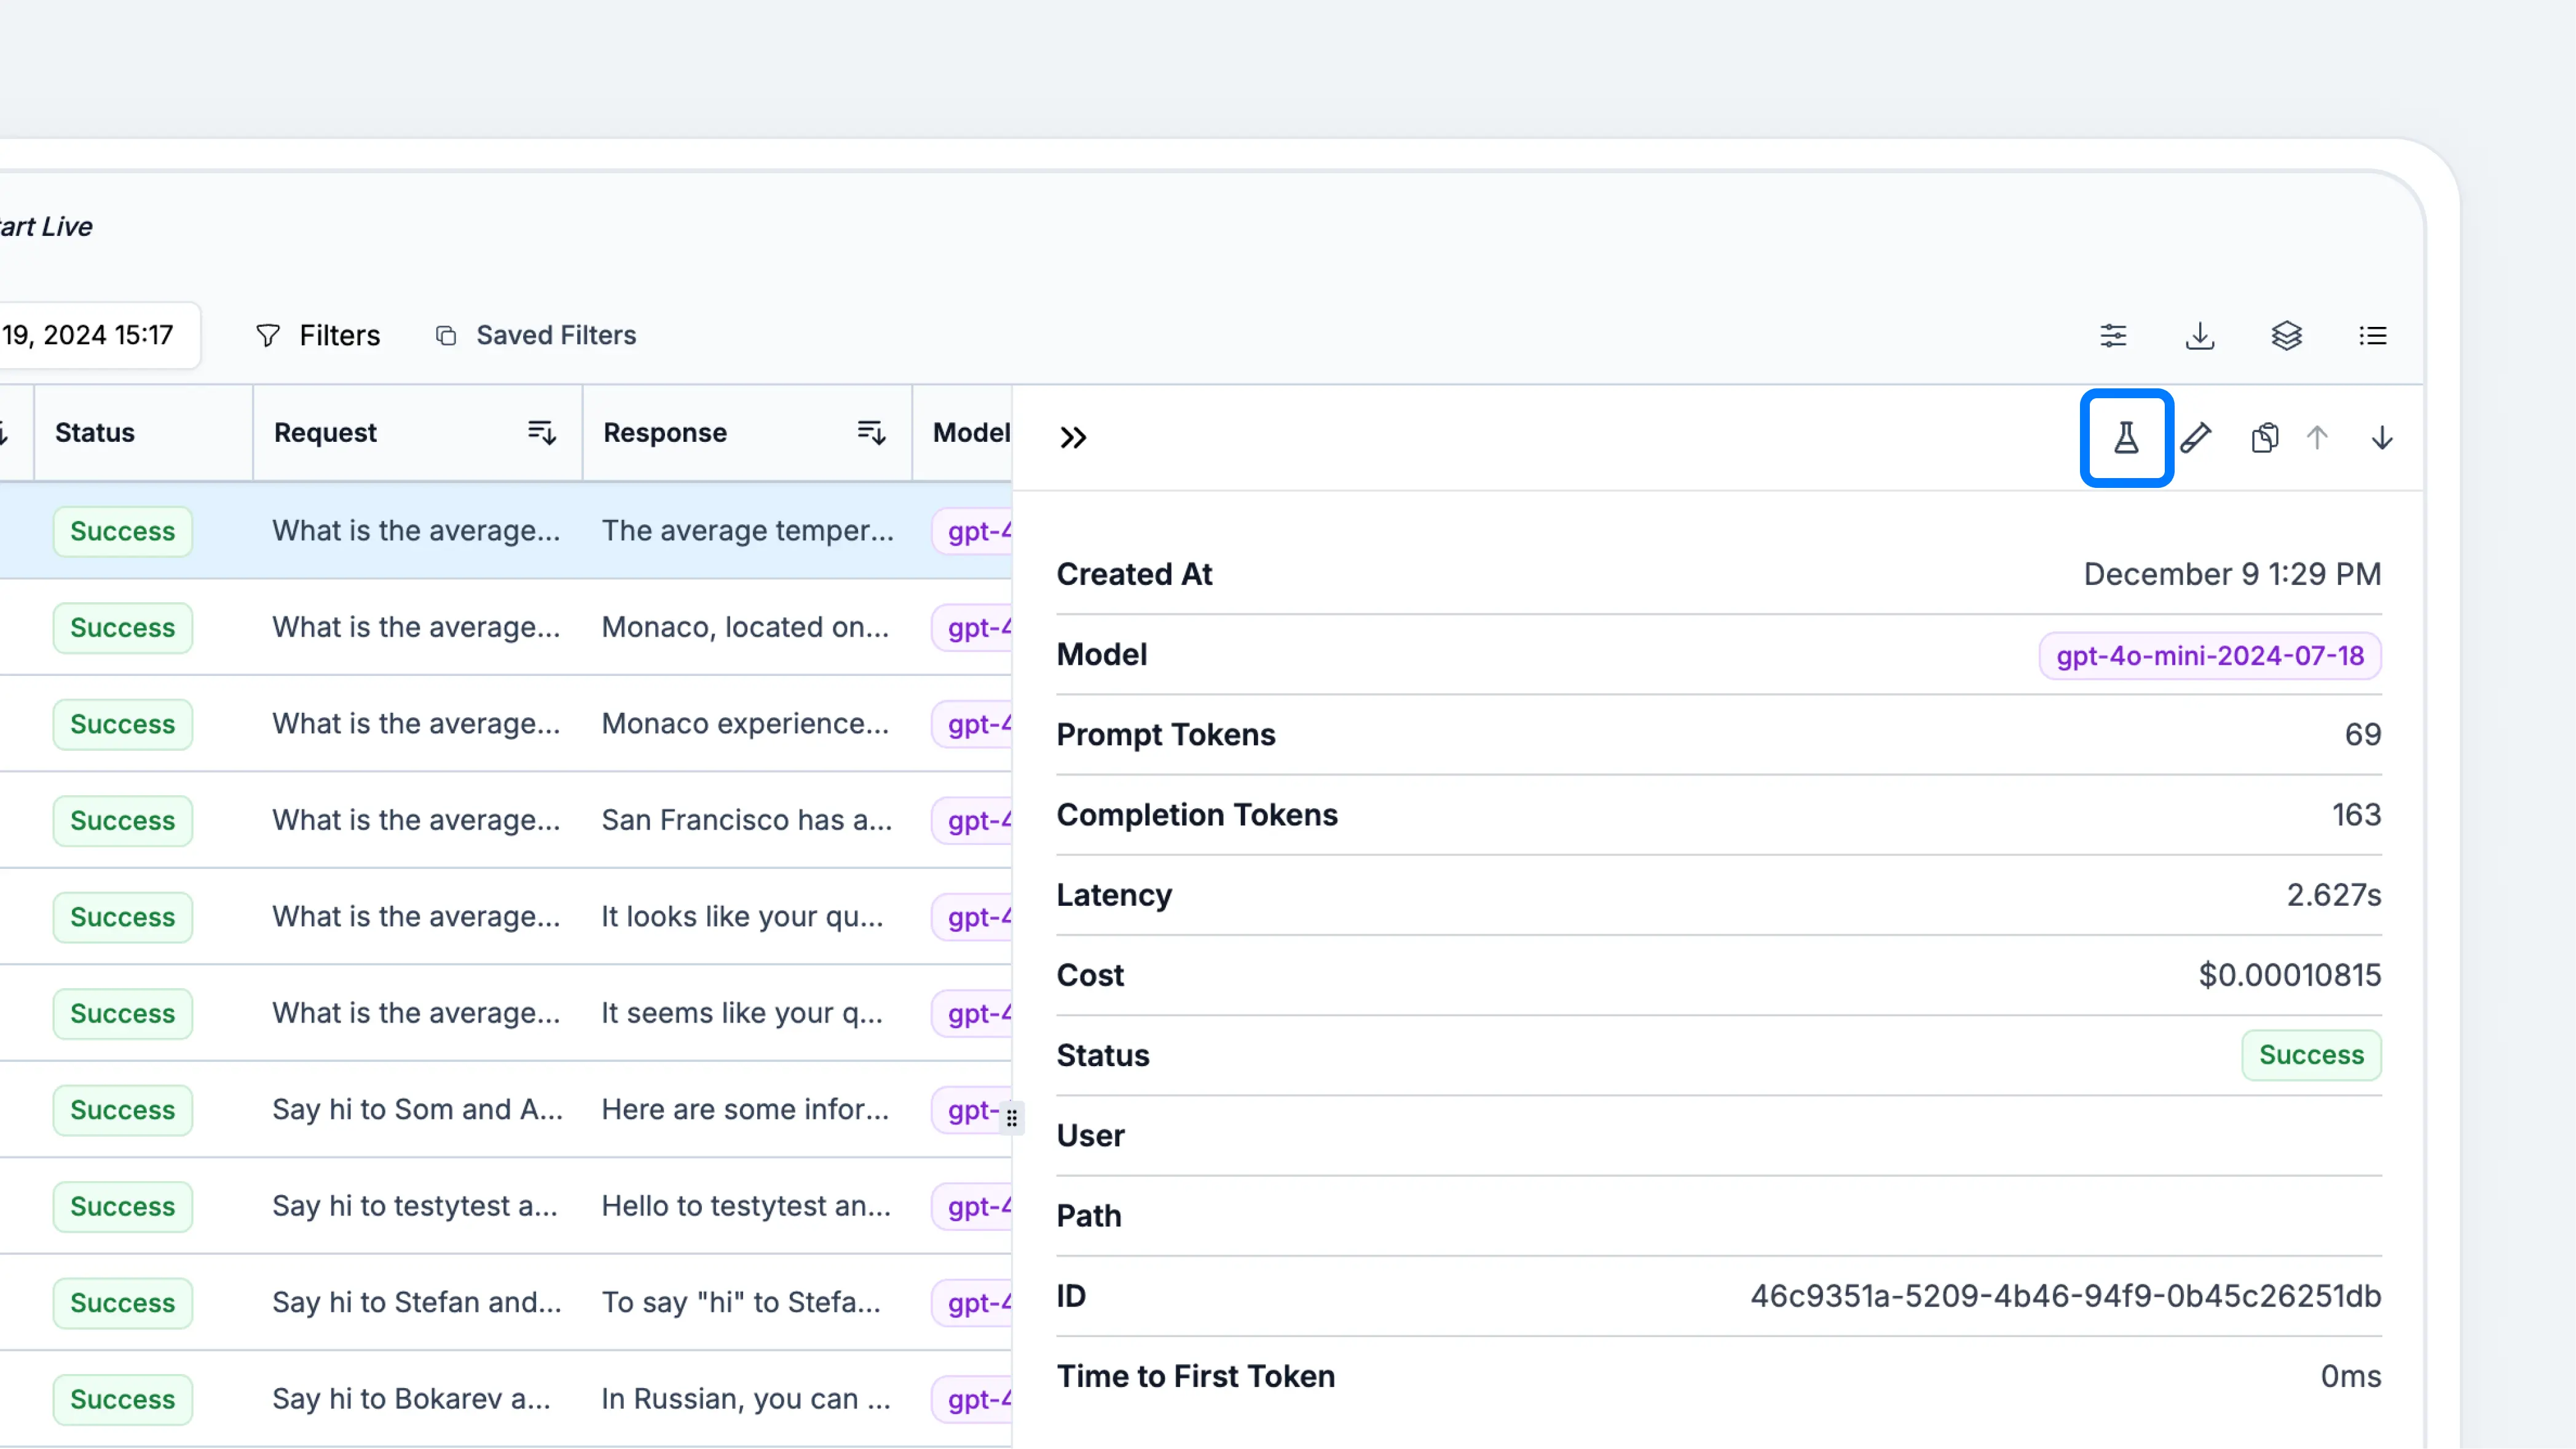
Task: Click the pencil edit icon
Action: (x=2196, y=438)
